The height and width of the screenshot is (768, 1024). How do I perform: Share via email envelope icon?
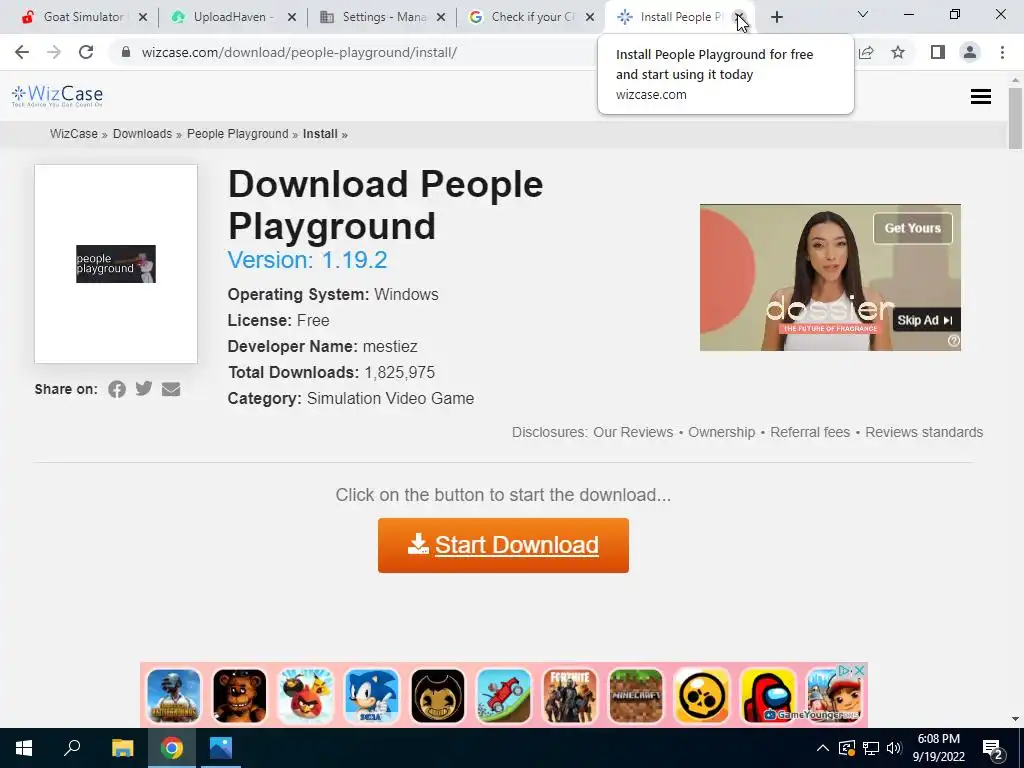[x=171, y=389]
